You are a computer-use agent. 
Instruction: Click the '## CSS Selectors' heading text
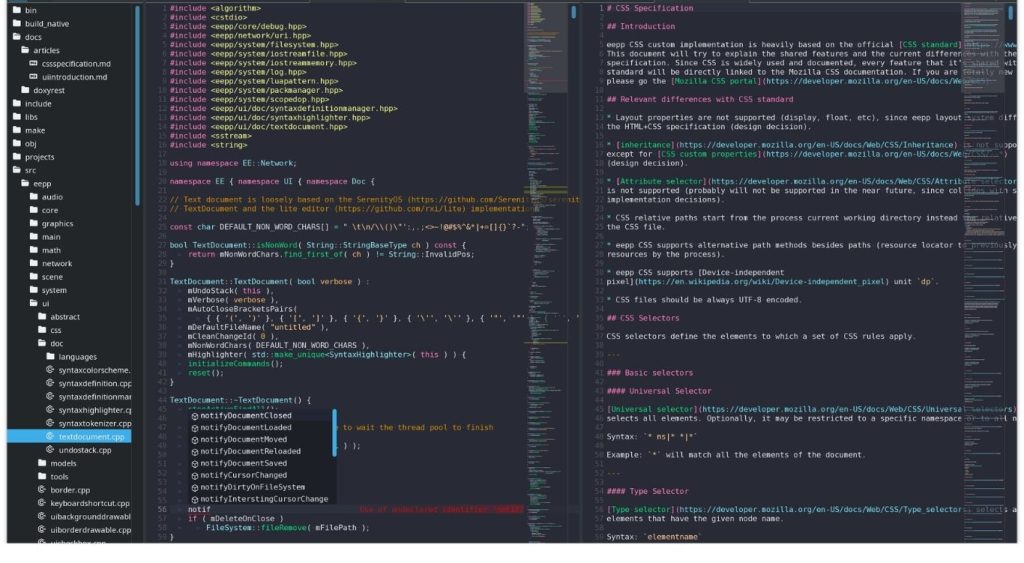click(x=643, y=318)
